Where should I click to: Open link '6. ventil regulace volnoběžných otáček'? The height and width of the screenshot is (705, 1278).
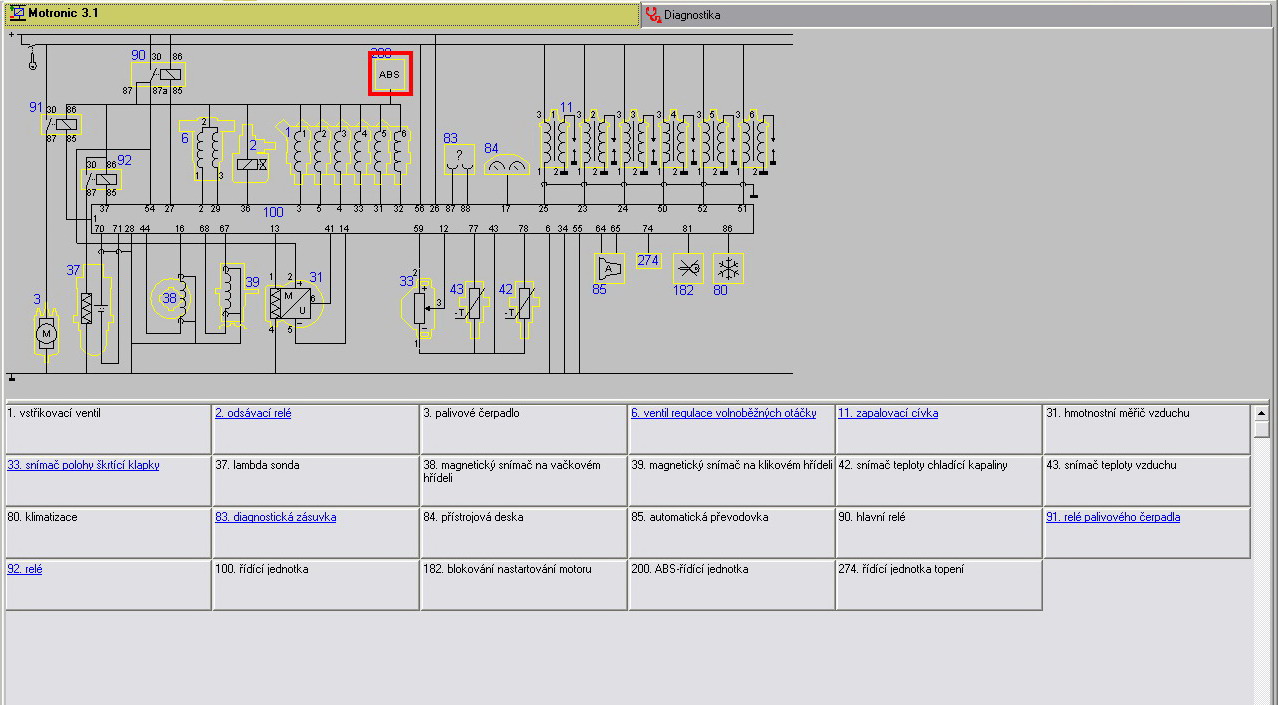click(x=723, y=413)
